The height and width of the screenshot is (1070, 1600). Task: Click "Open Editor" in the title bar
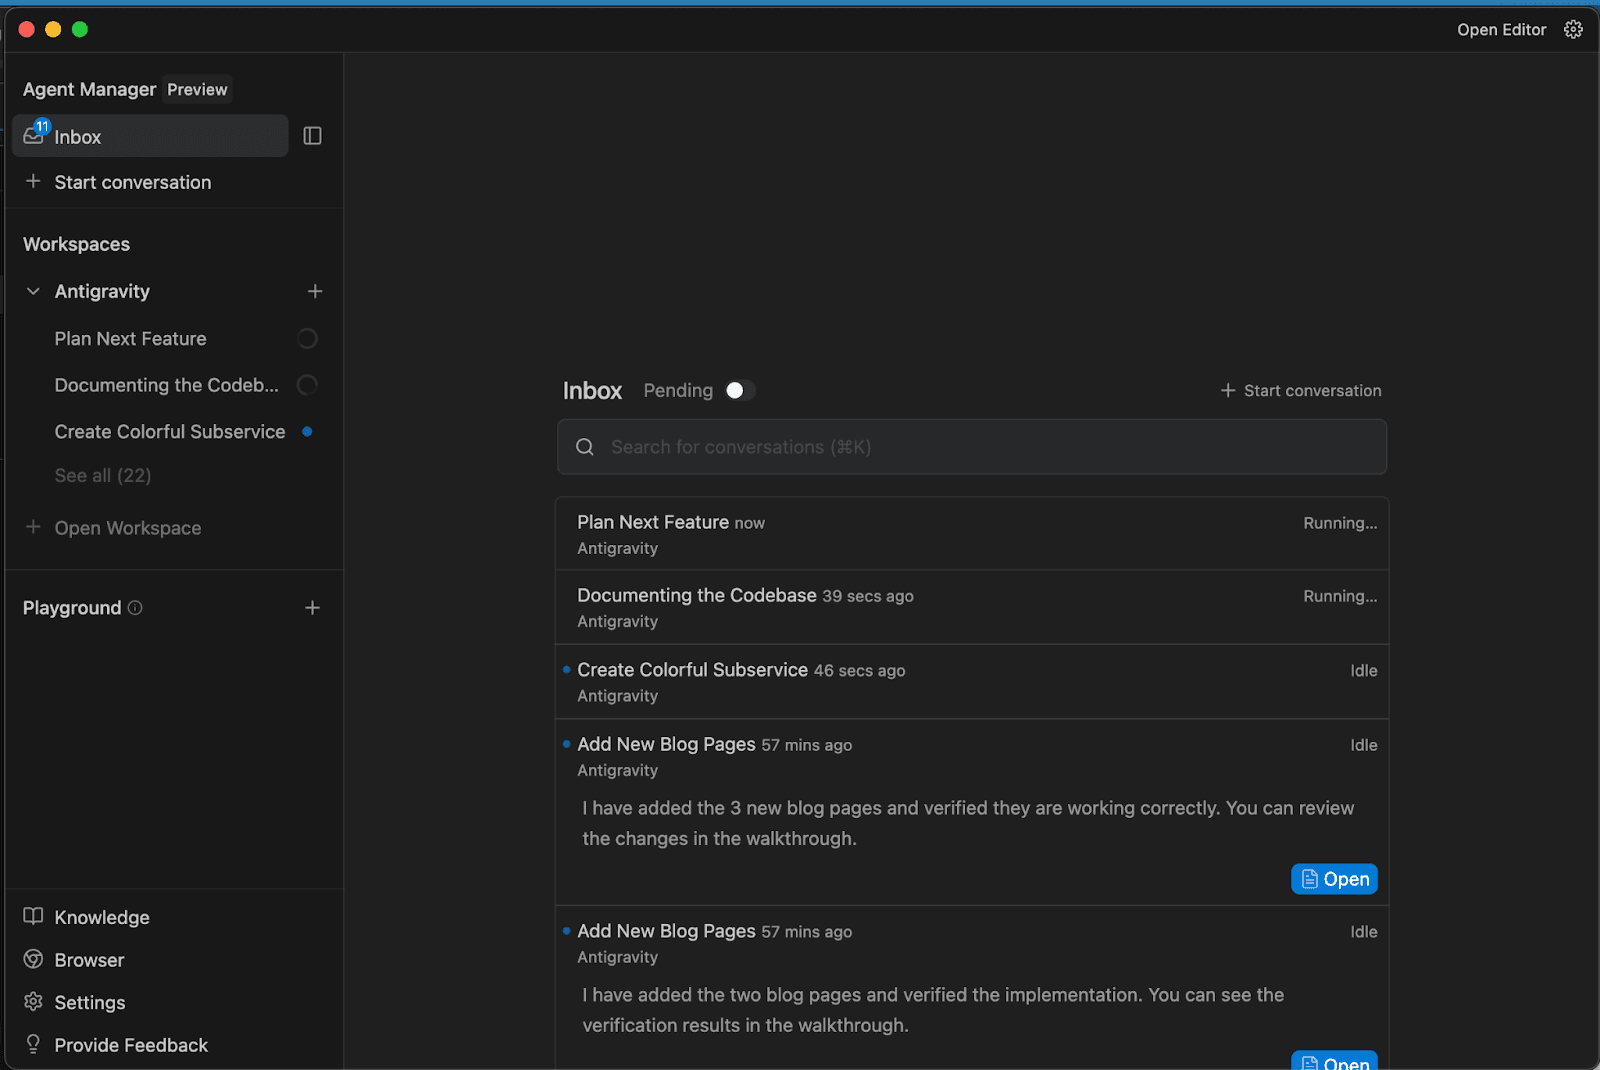[1501, 29]
